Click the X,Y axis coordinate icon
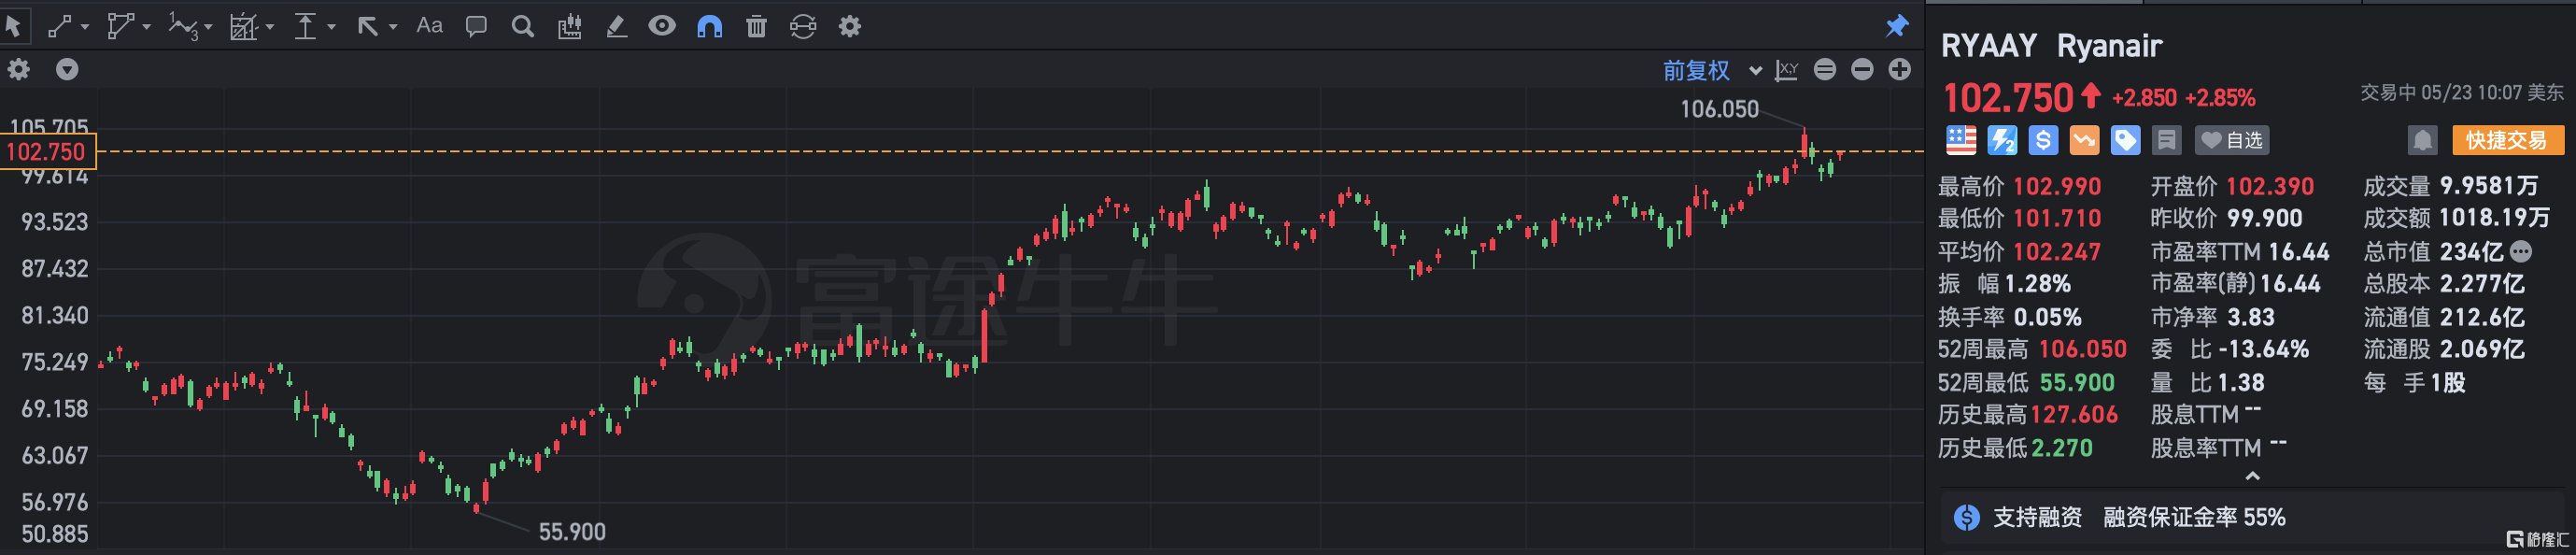This screenshot has width=2576, height=555. (x=1787, y=70)
